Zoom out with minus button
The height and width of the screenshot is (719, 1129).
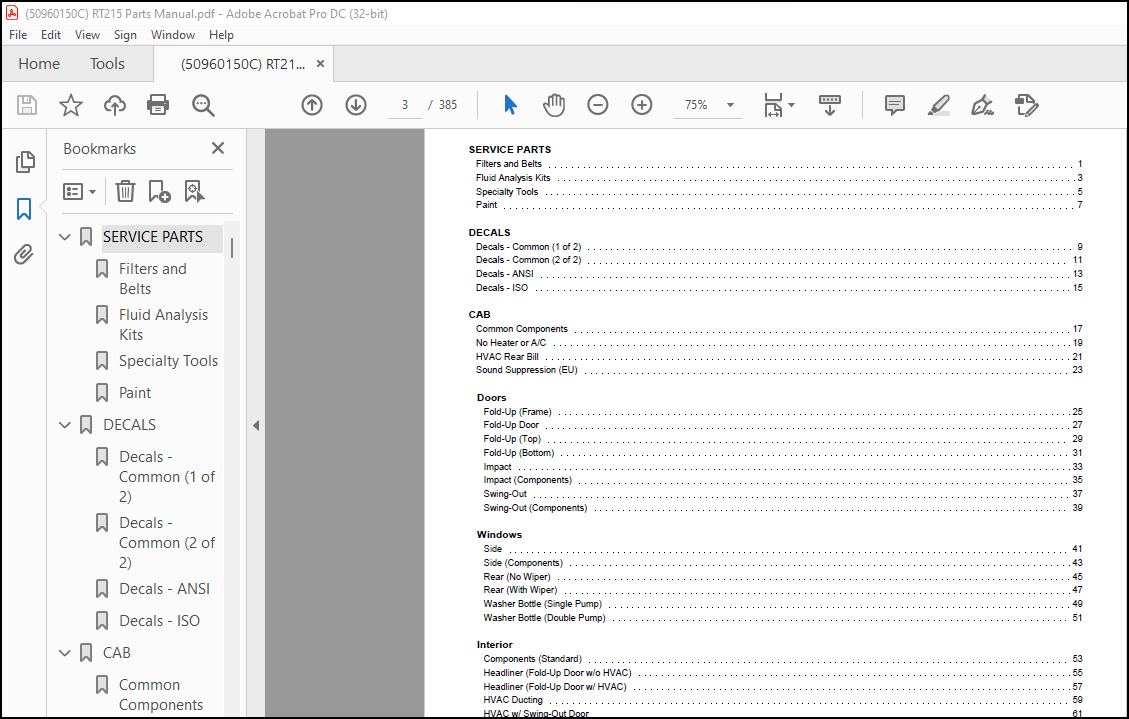point(598,105)
